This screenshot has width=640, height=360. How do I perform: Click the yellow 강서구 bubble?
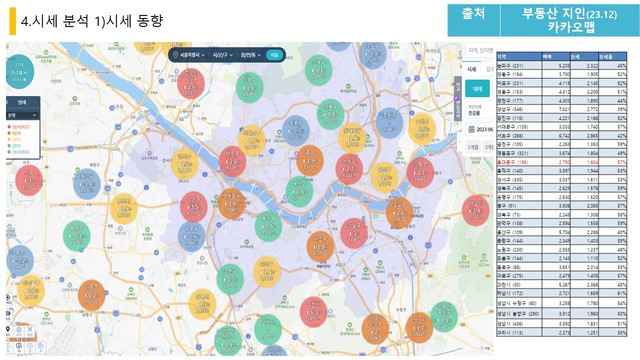pyautogui.click(x=184, y=164)
